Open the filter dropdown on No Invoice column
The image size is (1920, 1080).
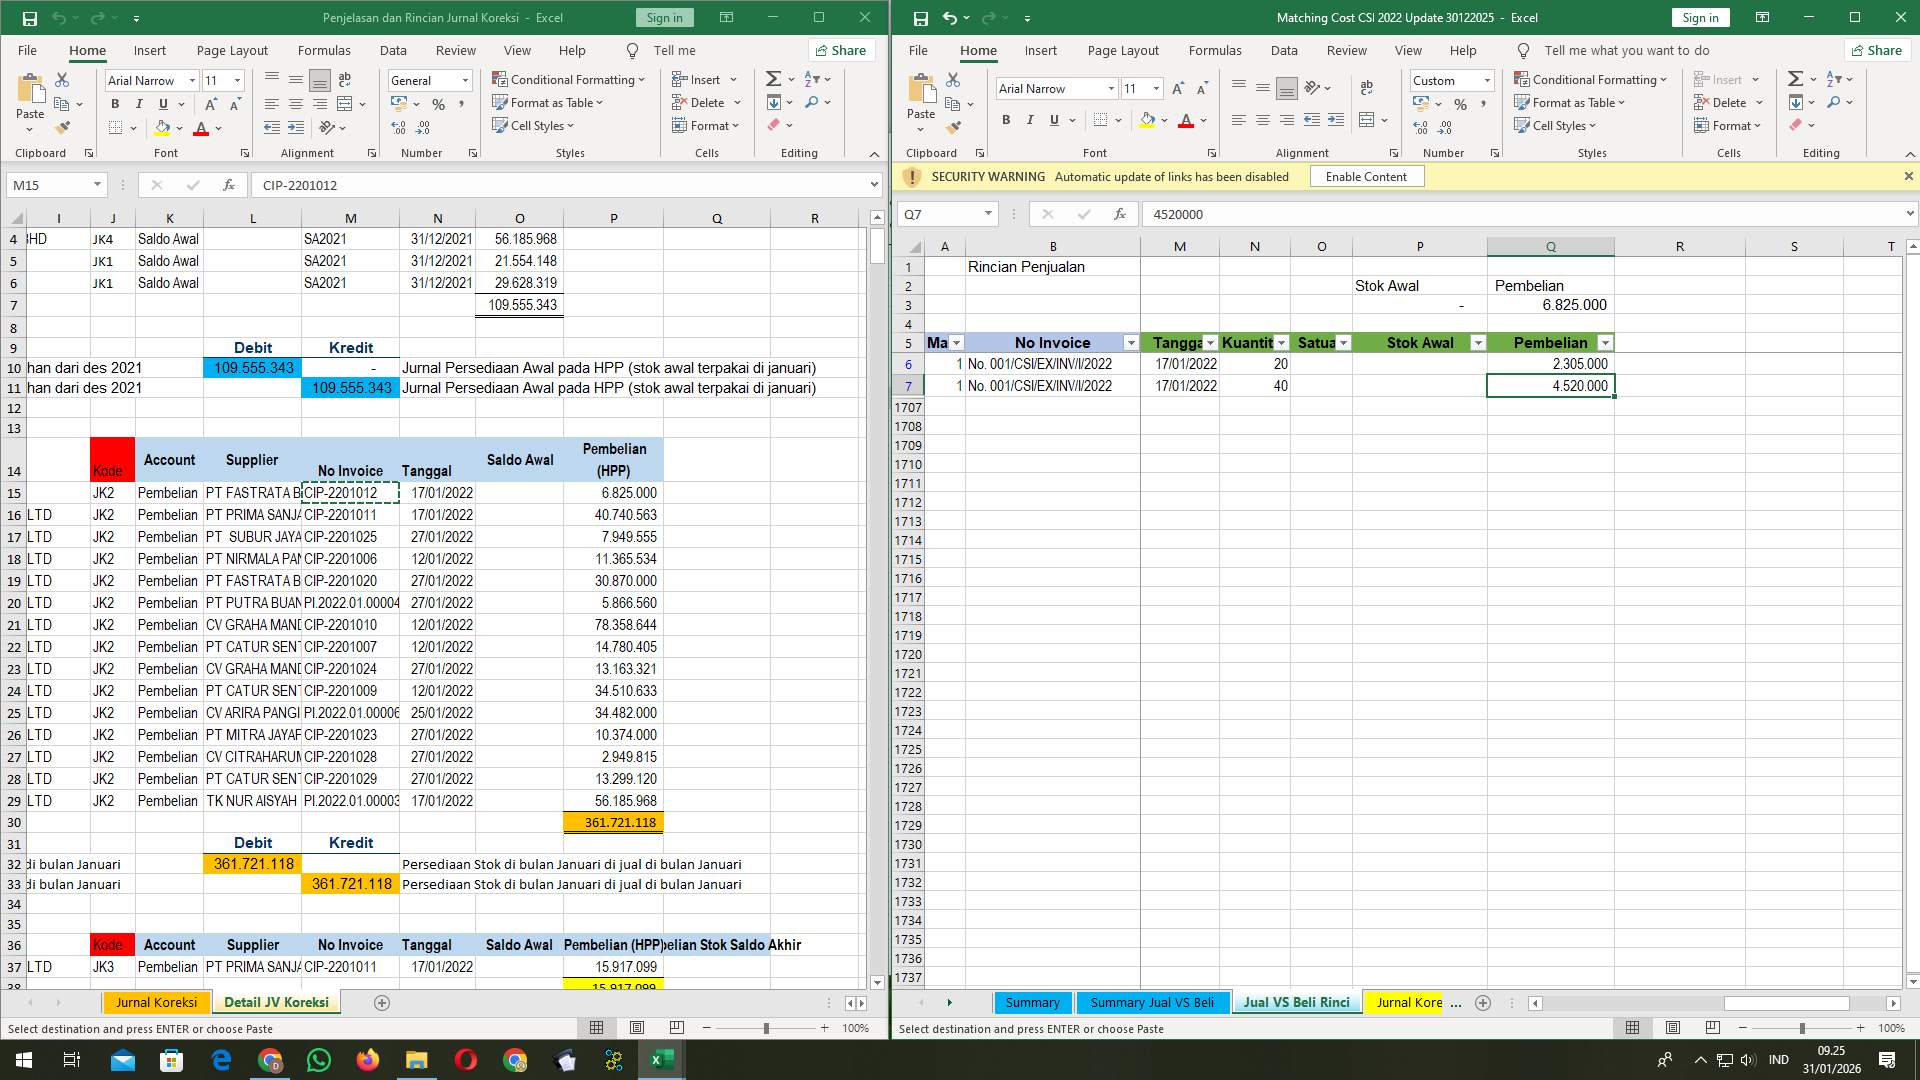click(1131, 342)
